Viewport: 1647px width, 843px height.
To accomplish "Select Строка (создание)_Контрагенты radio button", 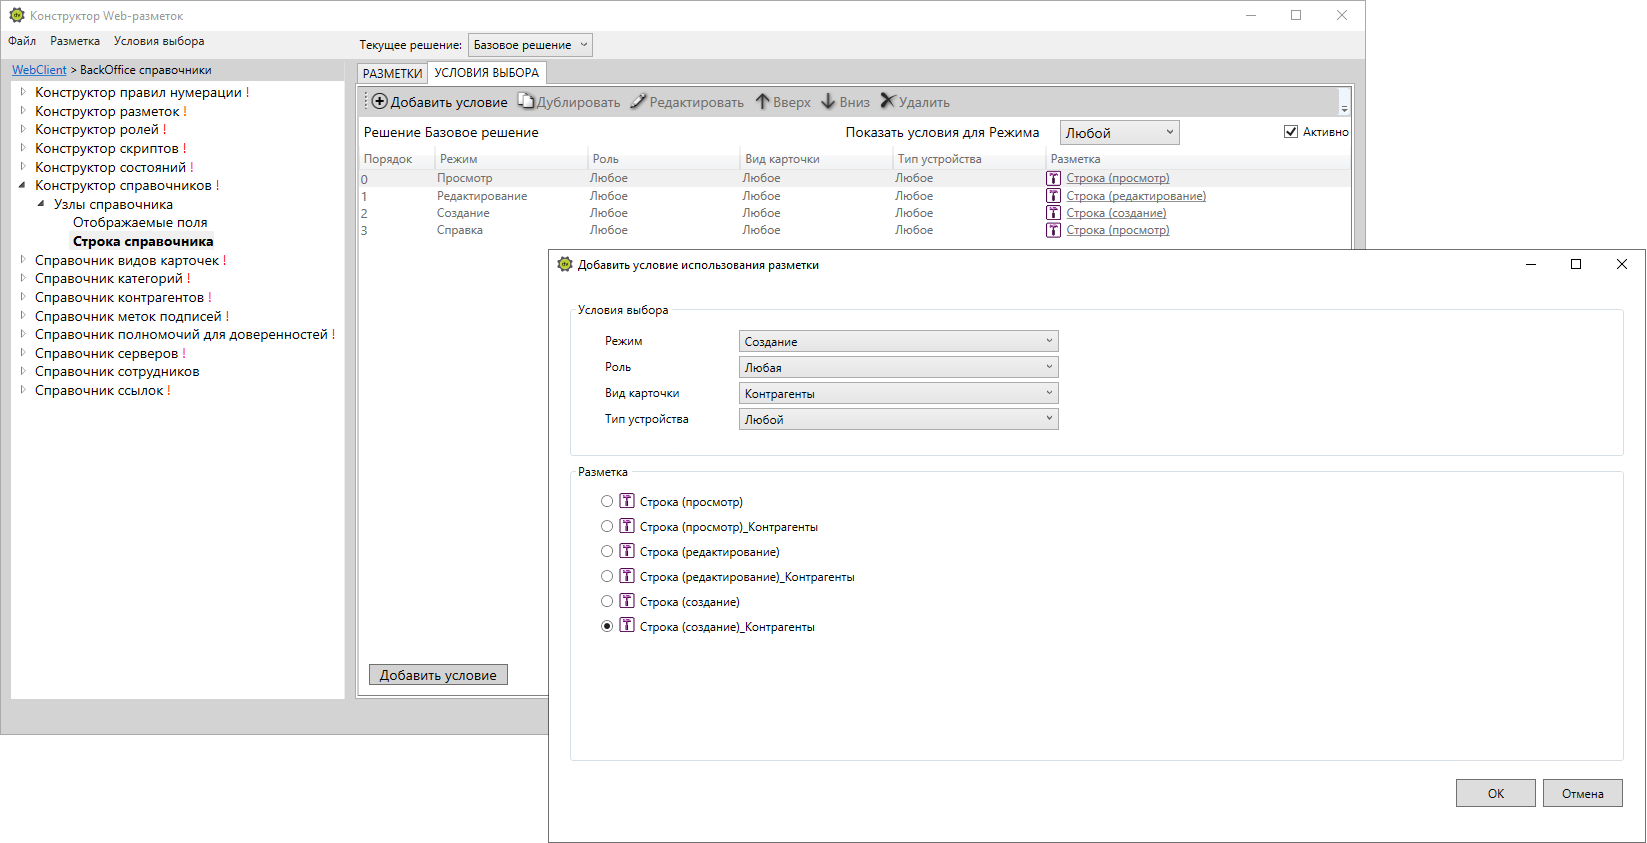I will pos(607,626).
